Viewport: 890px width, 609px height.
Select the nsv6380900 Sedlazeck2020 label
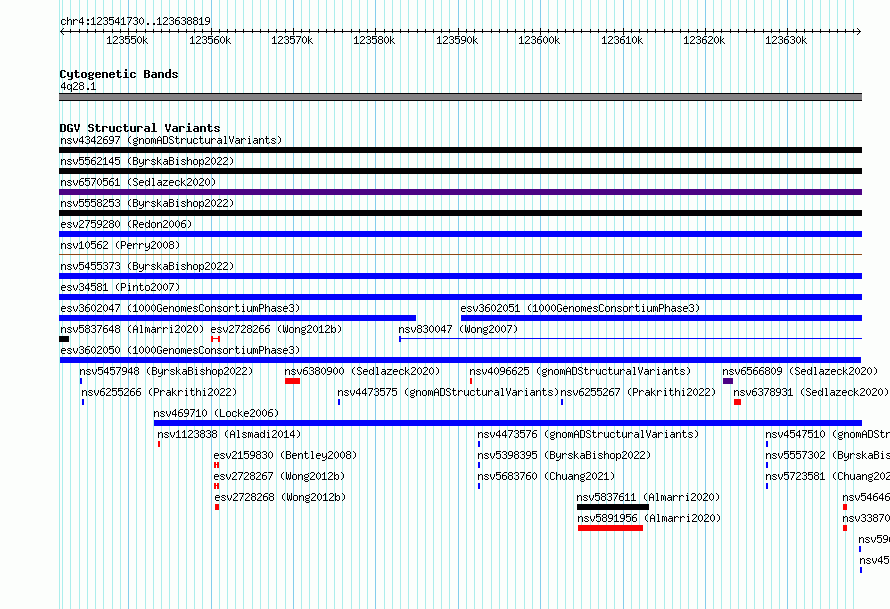[362, 371]
